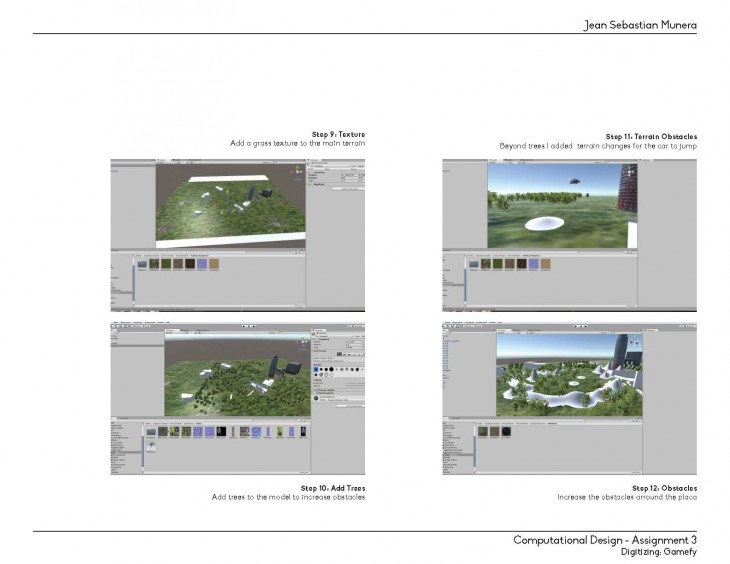The width and height of the screenshot is (730, 564).
Task: Select the first blue hierarchy item in Step 12 screenshot
Action: [449, 340]
